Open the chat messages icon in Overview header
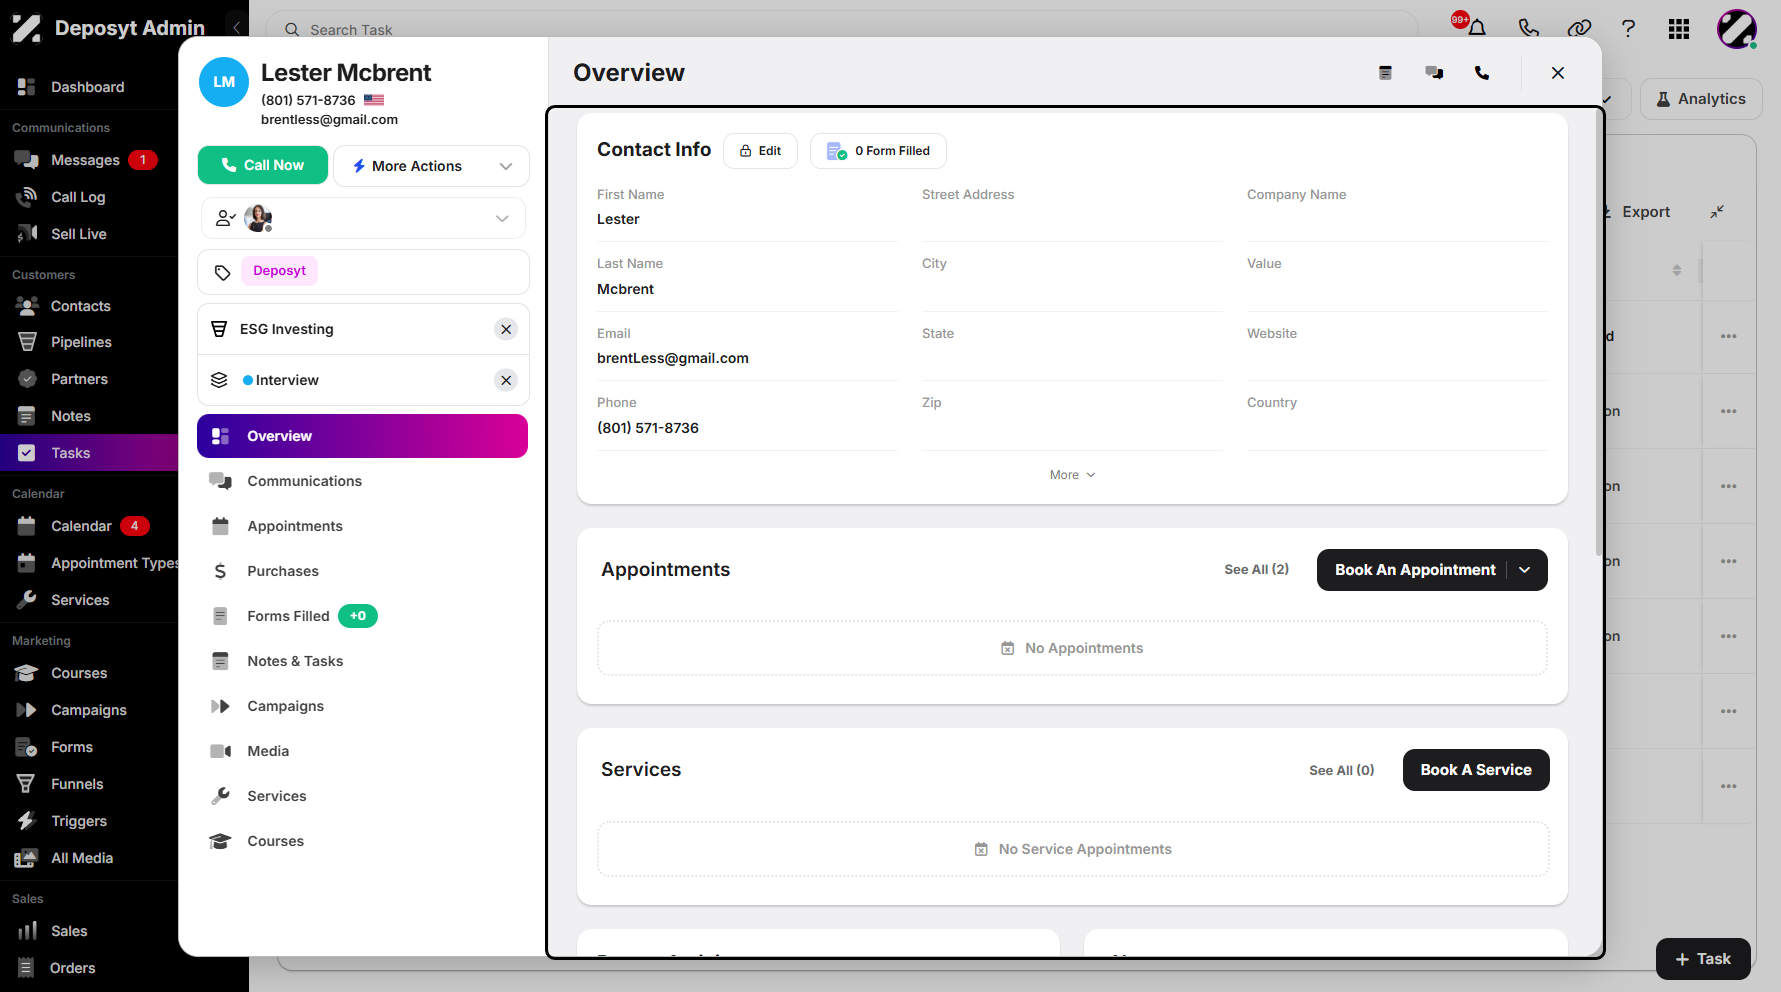Screen dimensions: 1781x992 [x=1434, y=73]
